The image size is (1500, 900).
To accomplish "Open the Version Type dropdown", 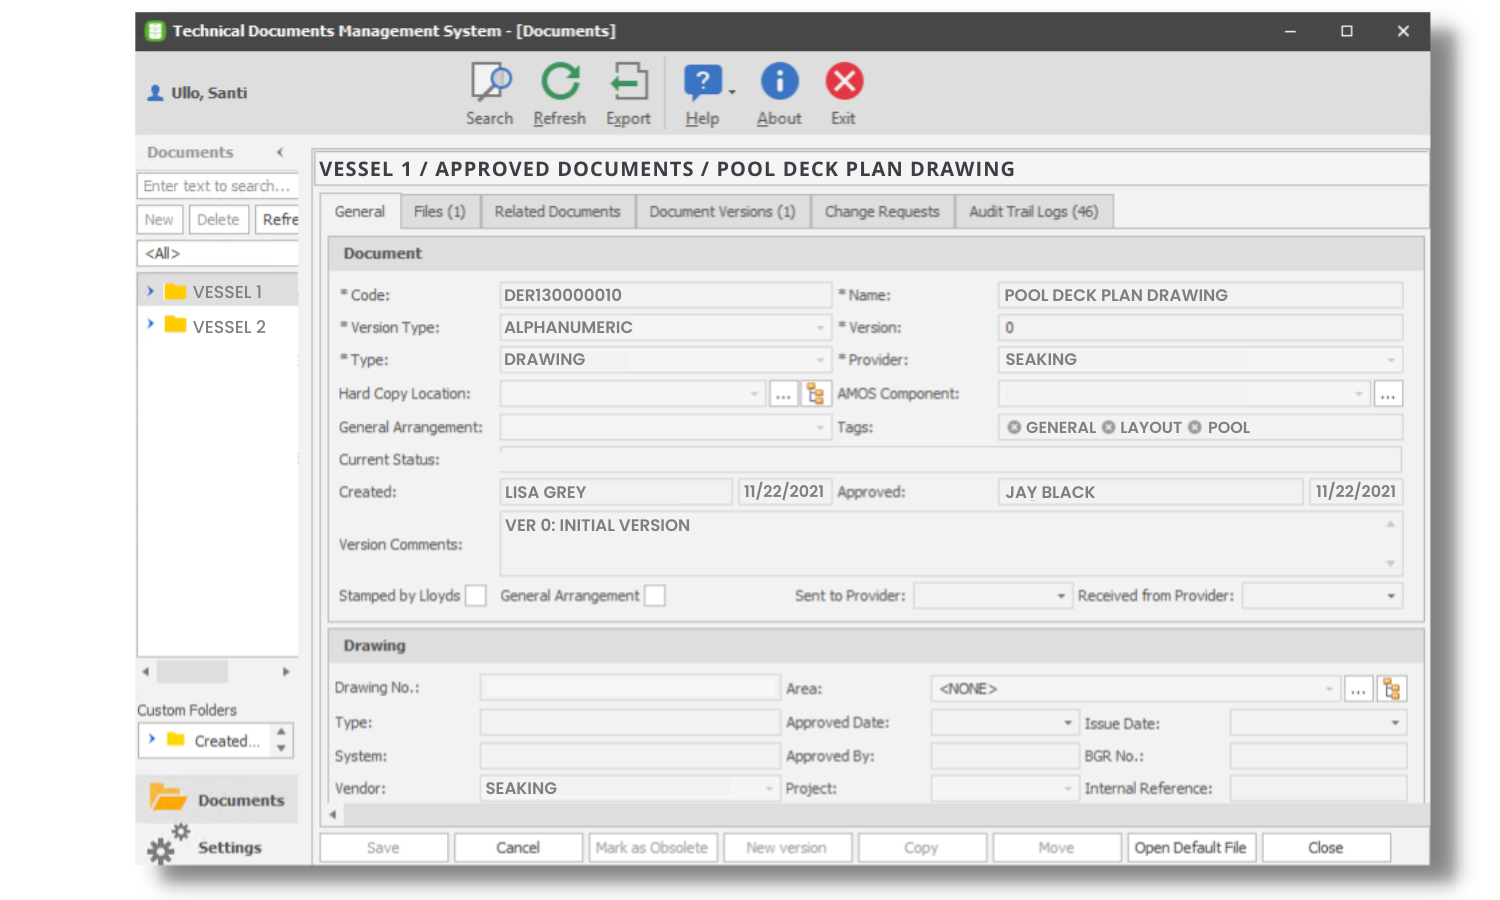I will pos(818,327).
